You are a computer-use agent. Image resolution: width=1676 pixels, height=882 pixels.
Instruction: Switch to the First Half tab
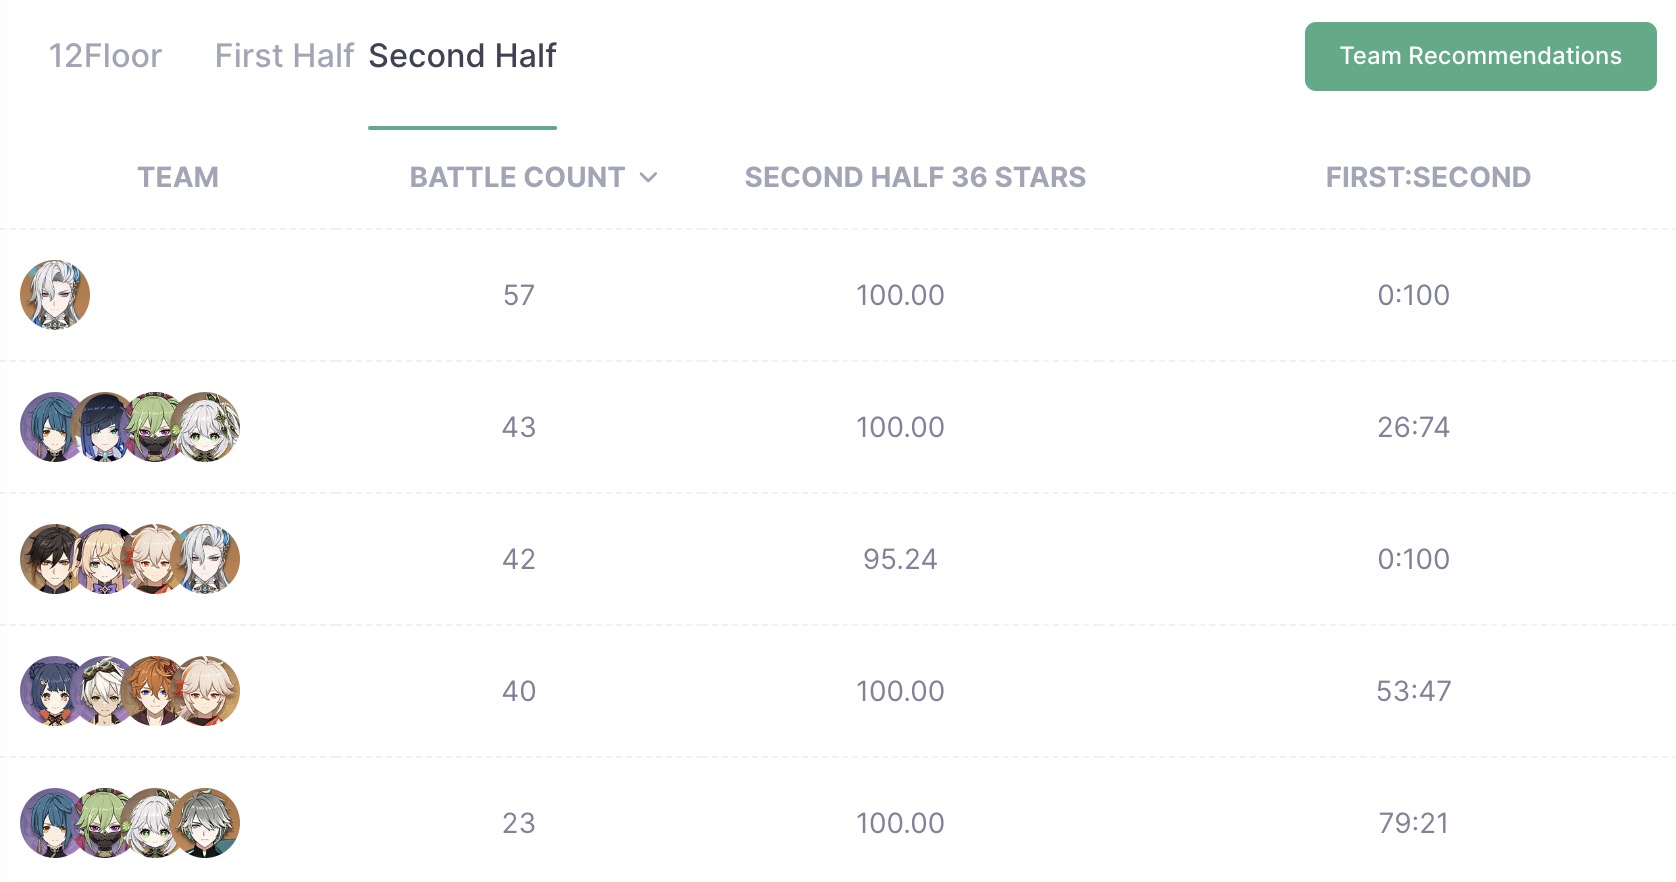[x=284, y=56]
